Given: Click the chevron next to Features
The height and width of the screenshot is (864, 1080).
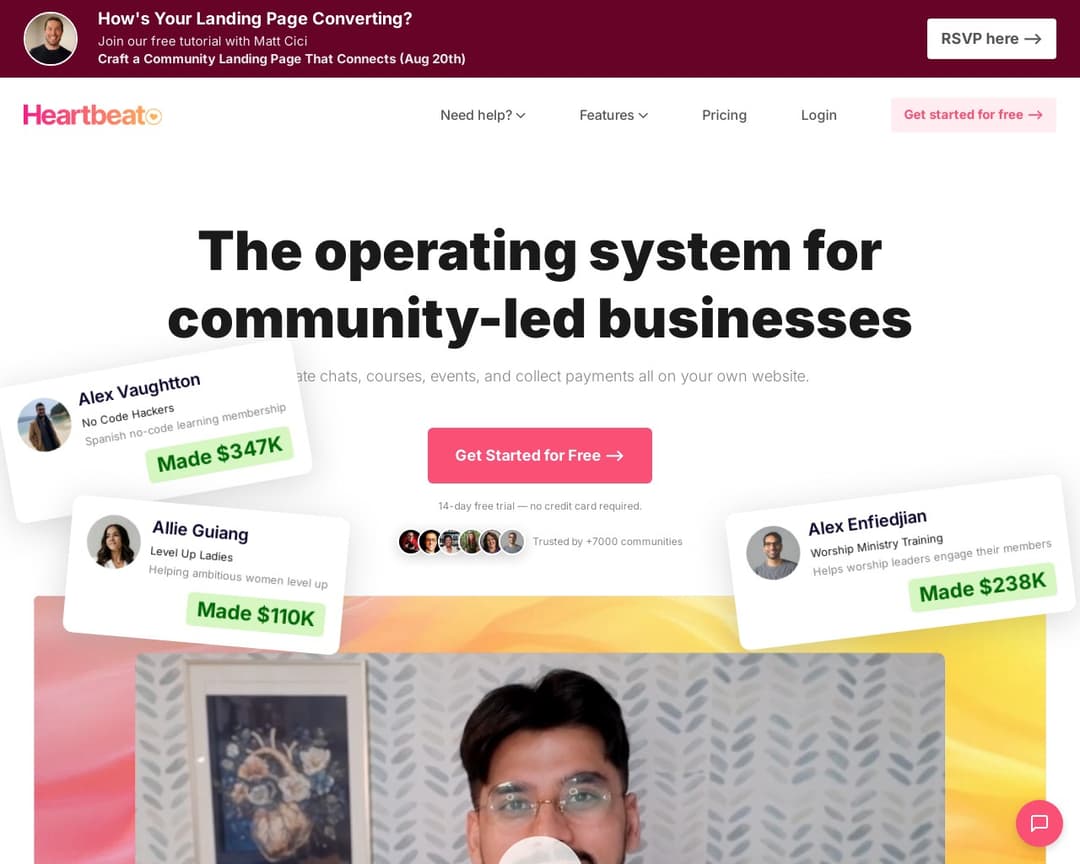Looking at the screenshot, I should (643, 116).
